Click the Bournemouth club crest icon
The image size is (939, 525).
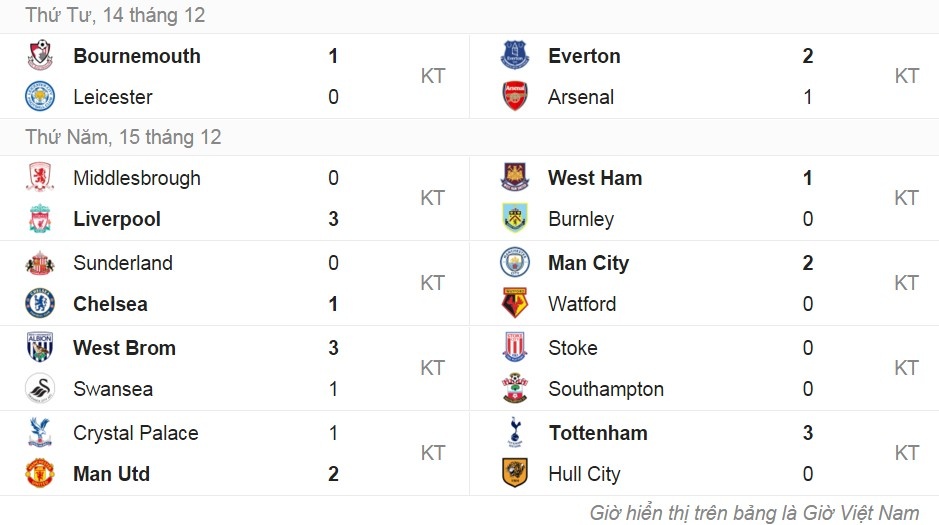[x=40, y=56]
